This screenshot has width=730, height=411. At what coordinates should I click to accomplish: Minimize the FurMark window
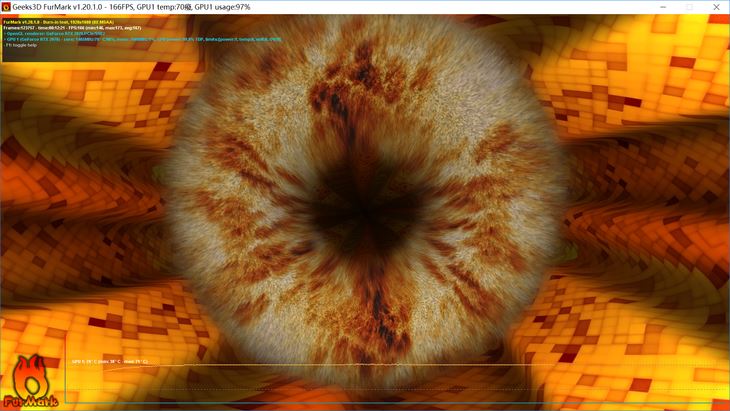(663, 7)
